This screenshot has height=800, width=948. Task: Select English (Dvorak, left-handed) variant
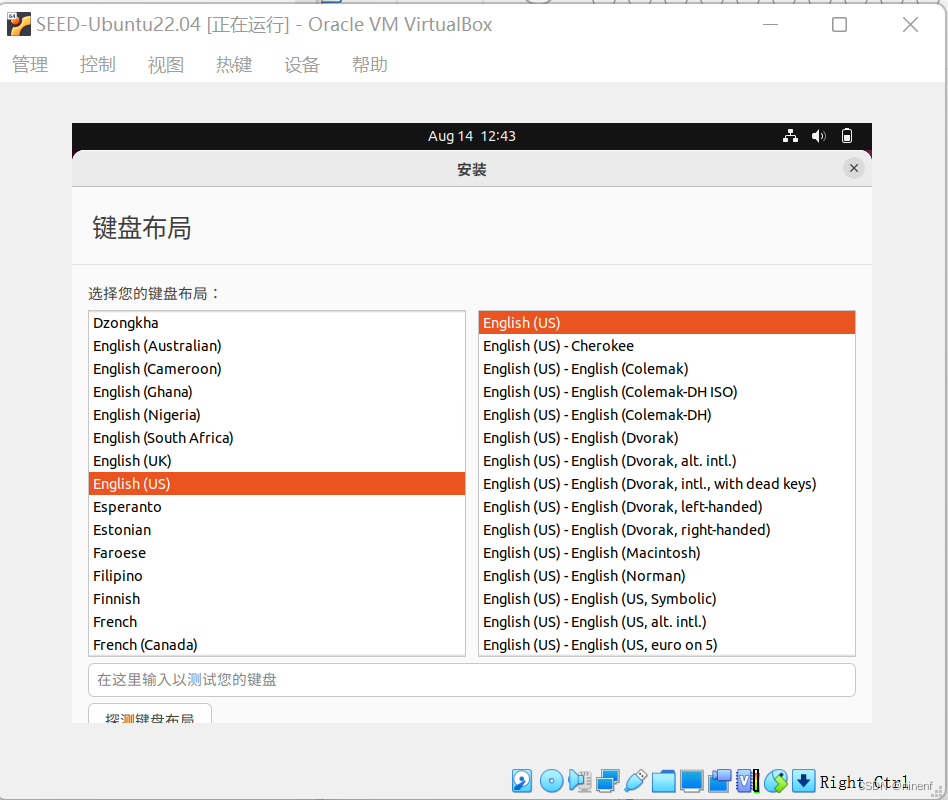click(x=667, y=507)
